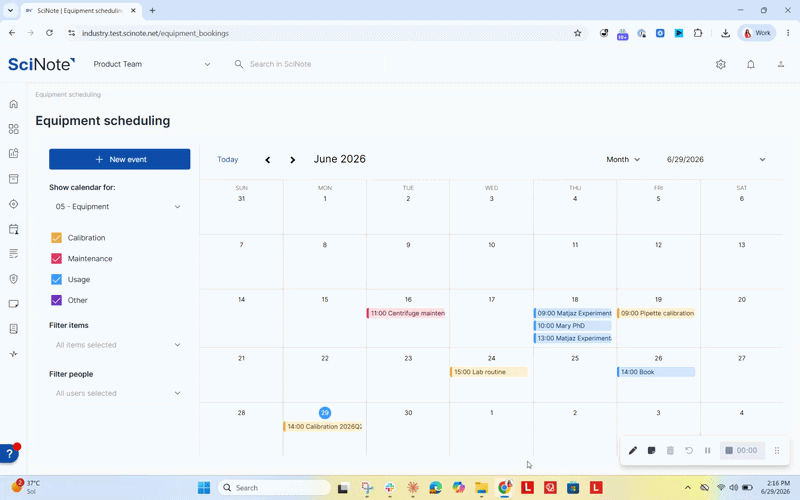Open the 14:00 Book event
The height and width of the screenshot is (500, 800).
656,372
